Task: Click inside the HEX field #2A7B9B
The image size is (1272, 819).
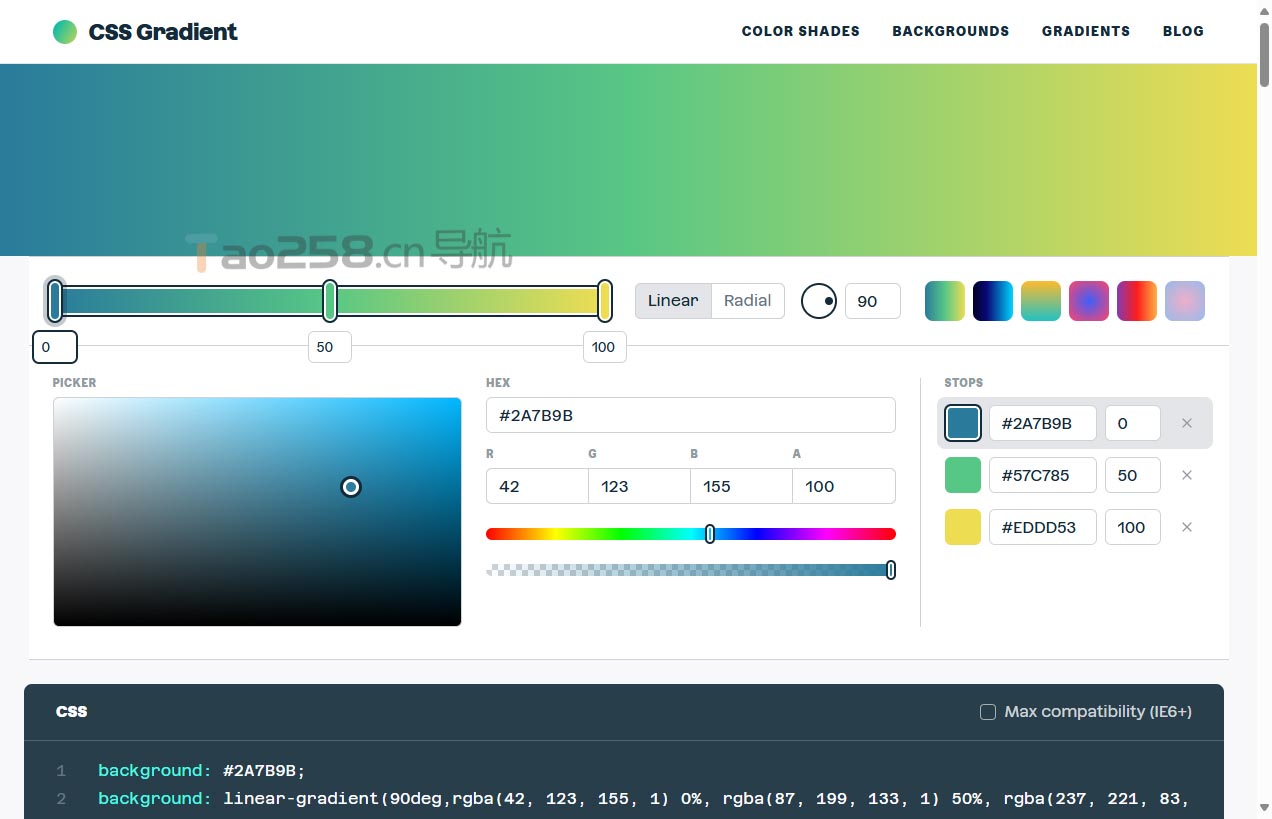Action: pos(690,415)
